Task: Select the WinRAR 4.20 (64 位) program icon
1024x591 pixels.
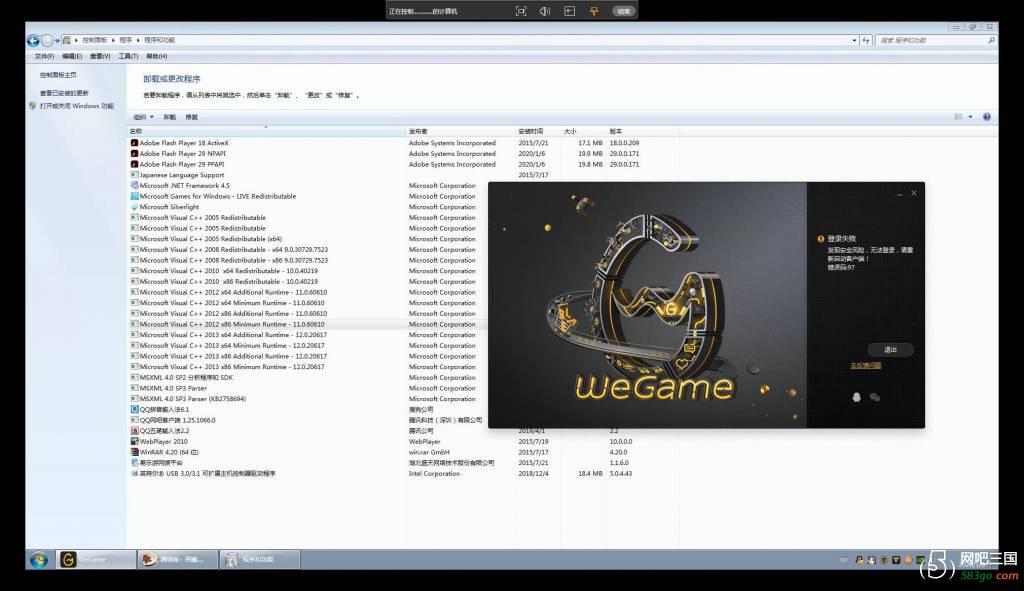Action: click(x=134, y=453)
